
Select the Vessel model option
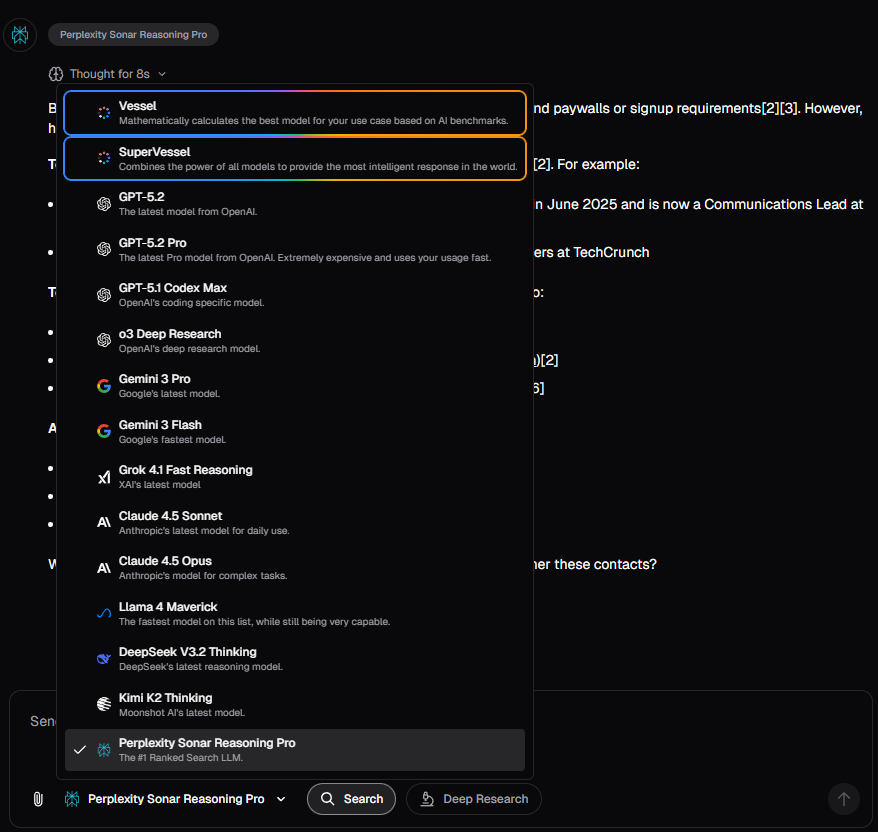[295, 113]
